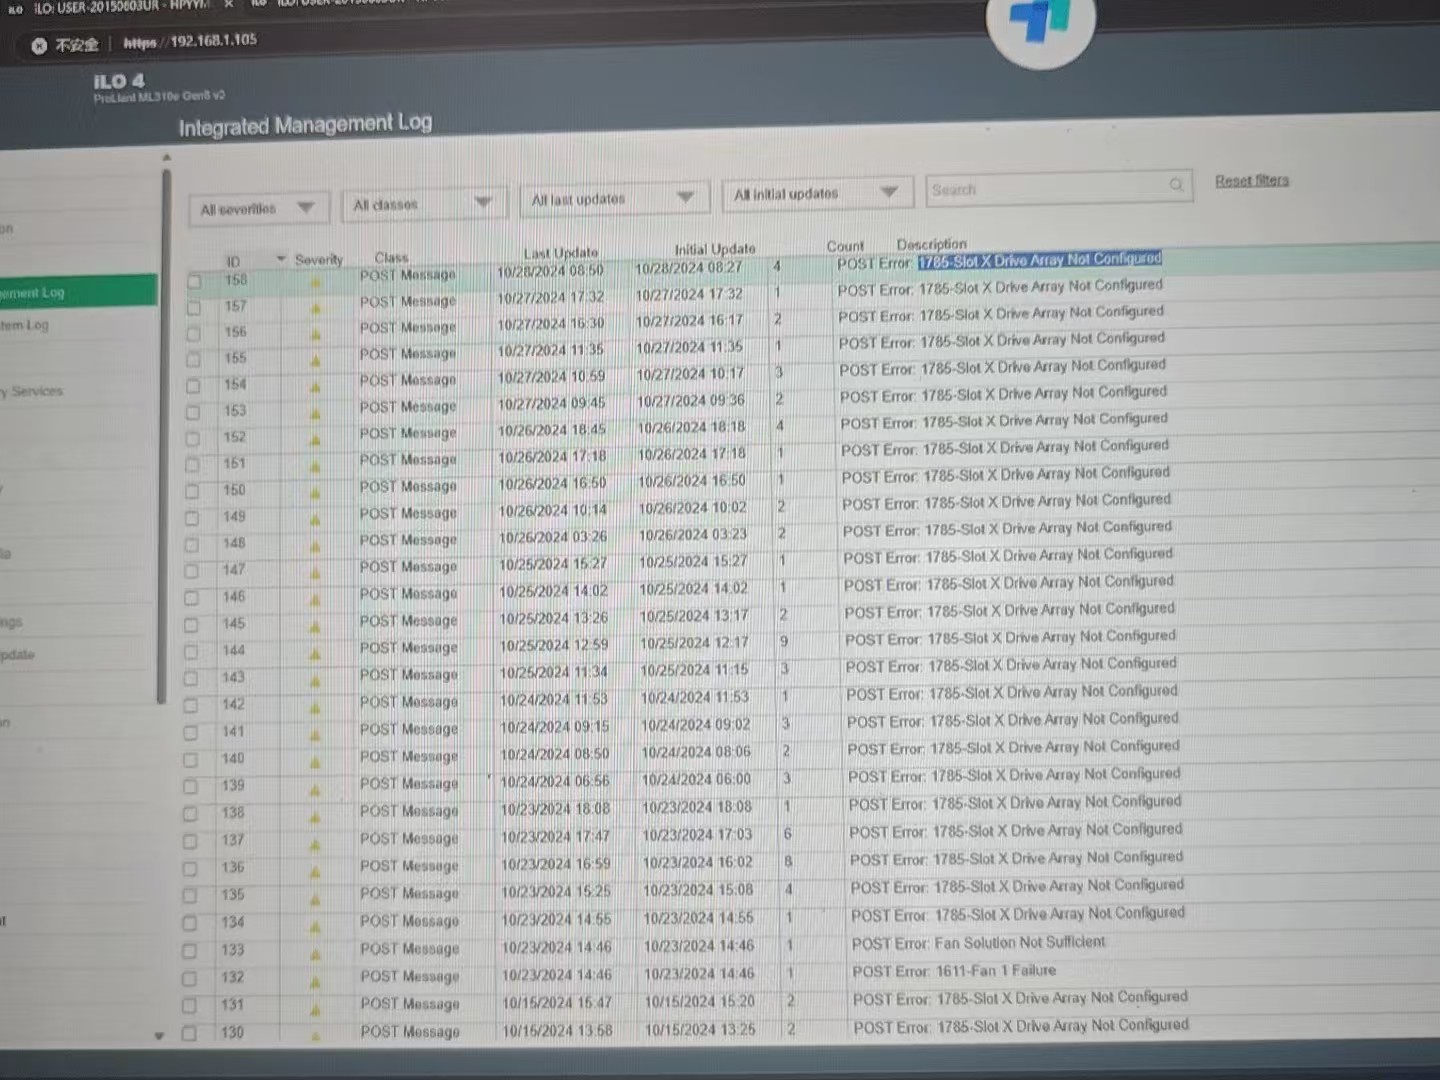Expand the All initial updates dropdown
This screenshot has width=1440, height=1080.
(816, 194)
